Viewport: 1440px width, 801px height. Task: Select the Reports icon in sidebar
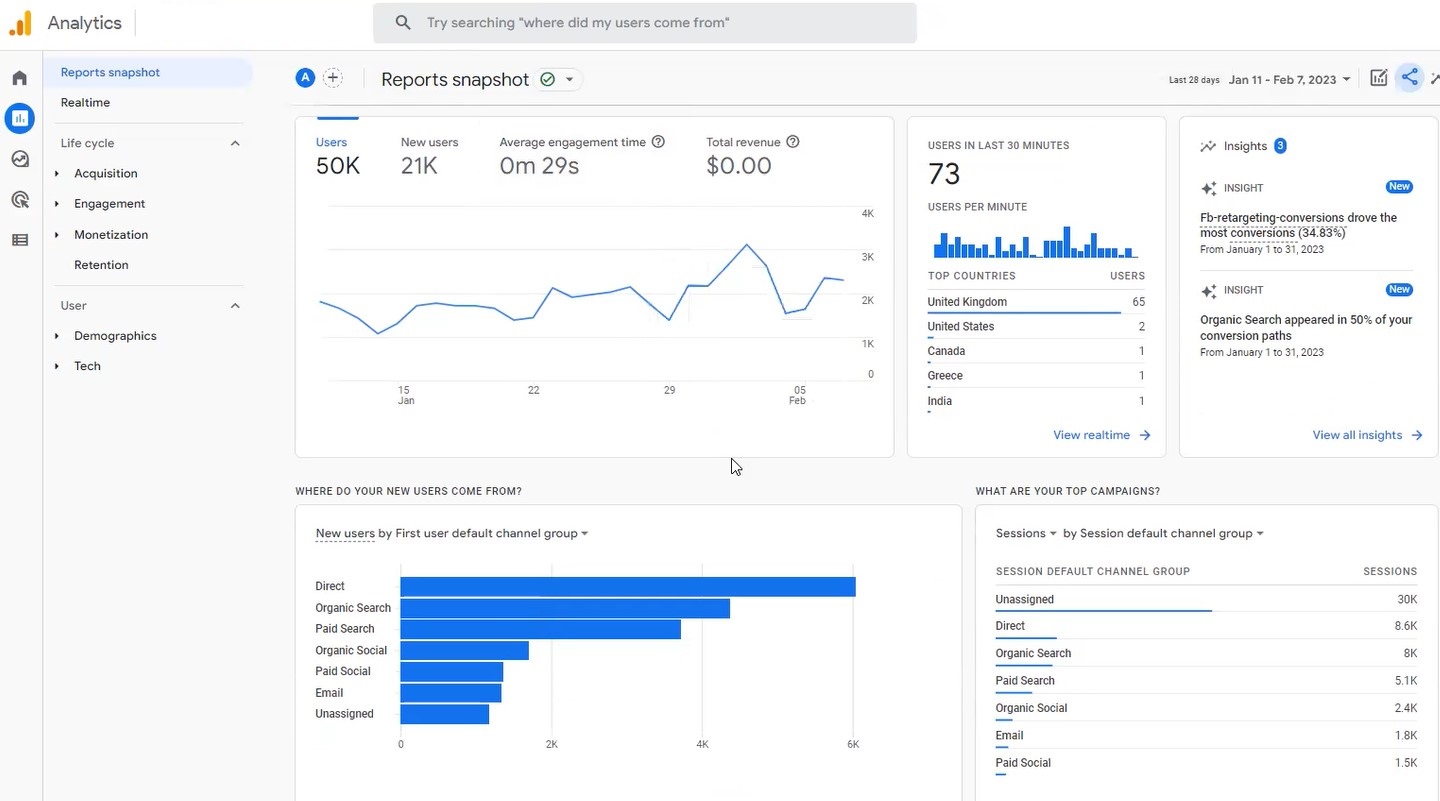click(x=19, y=118)
